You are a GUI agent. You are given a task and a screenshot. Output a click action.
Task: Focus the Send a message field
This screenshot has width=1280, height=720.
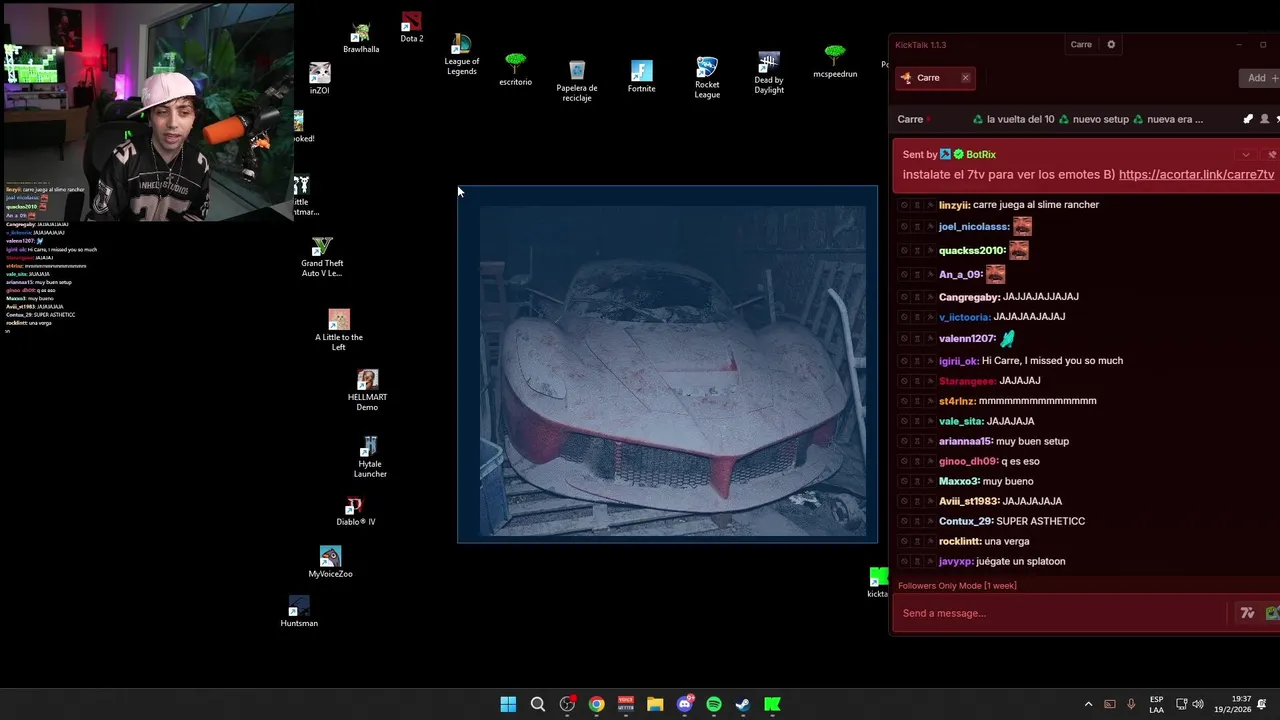1060,613
